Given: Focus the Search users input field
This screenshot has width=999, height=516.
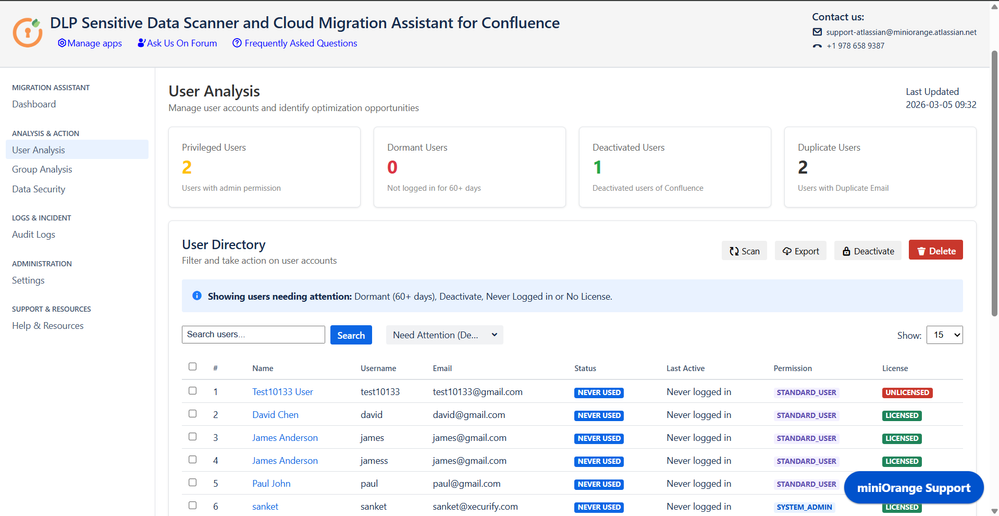Looking at the screenshot, I should [x=253, y=335].
